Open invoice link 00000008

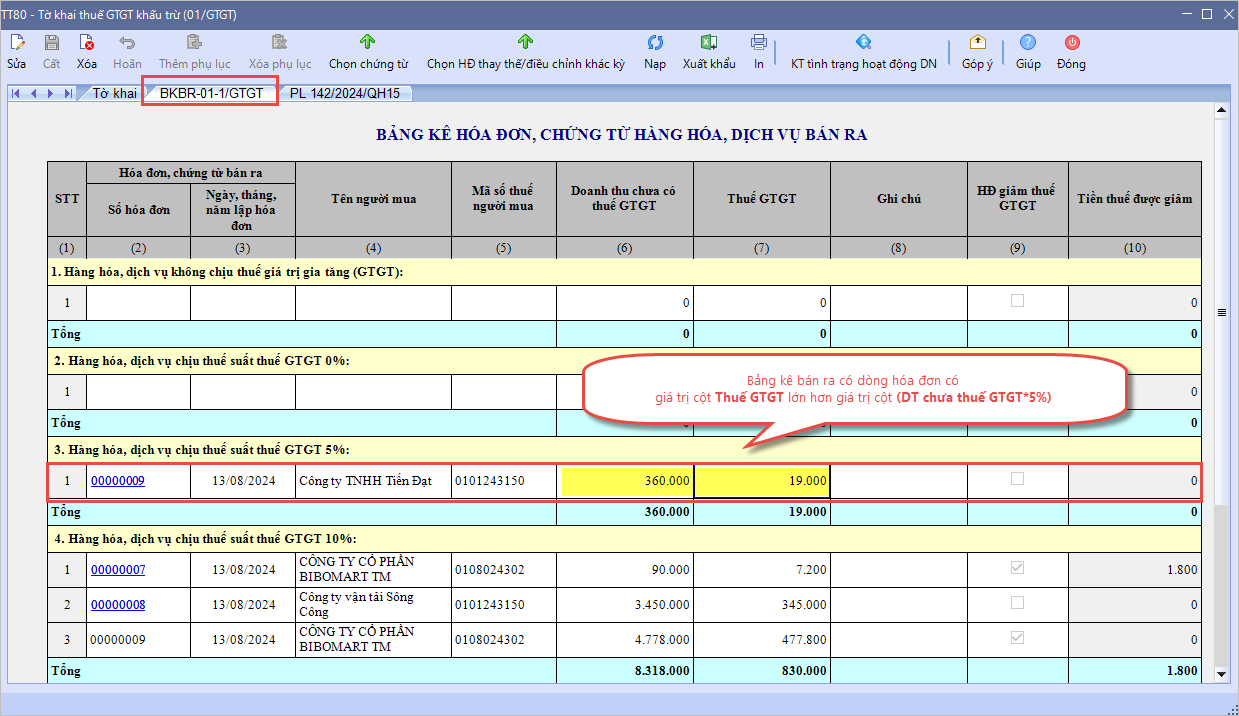click(x=118, y=605)
